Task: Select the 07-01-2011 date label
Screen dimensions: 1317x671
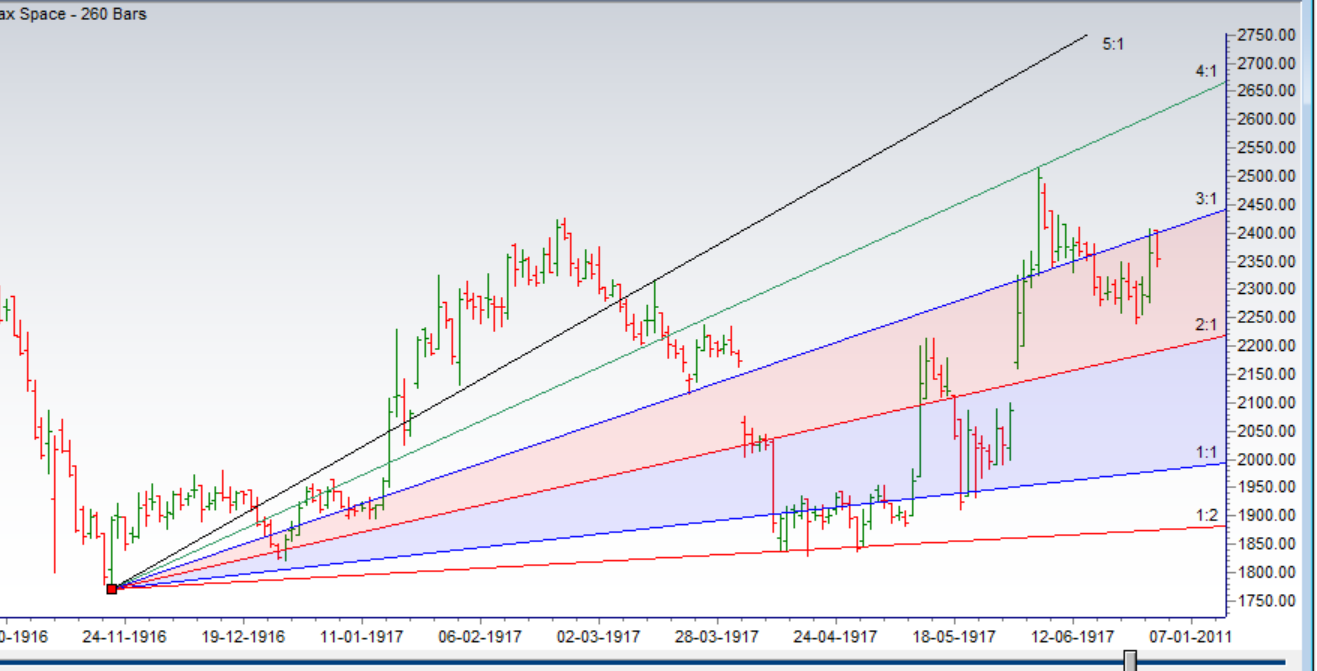Action: pos(1188,636)
